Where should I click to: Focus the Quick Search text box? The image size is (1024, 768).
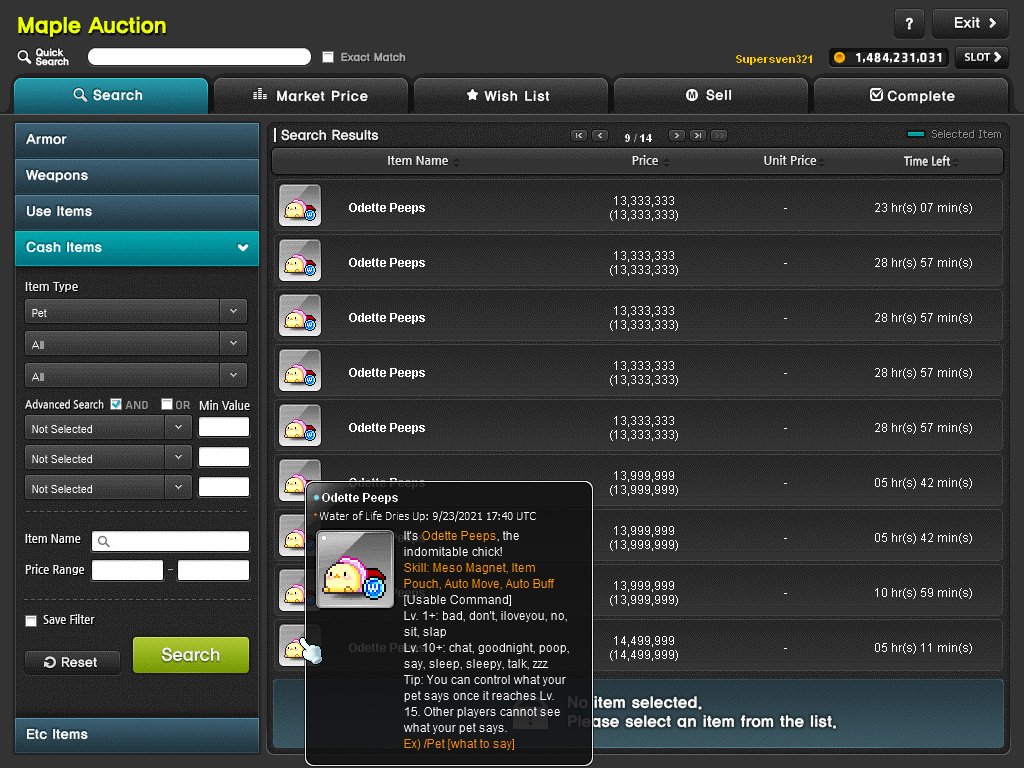199,57
